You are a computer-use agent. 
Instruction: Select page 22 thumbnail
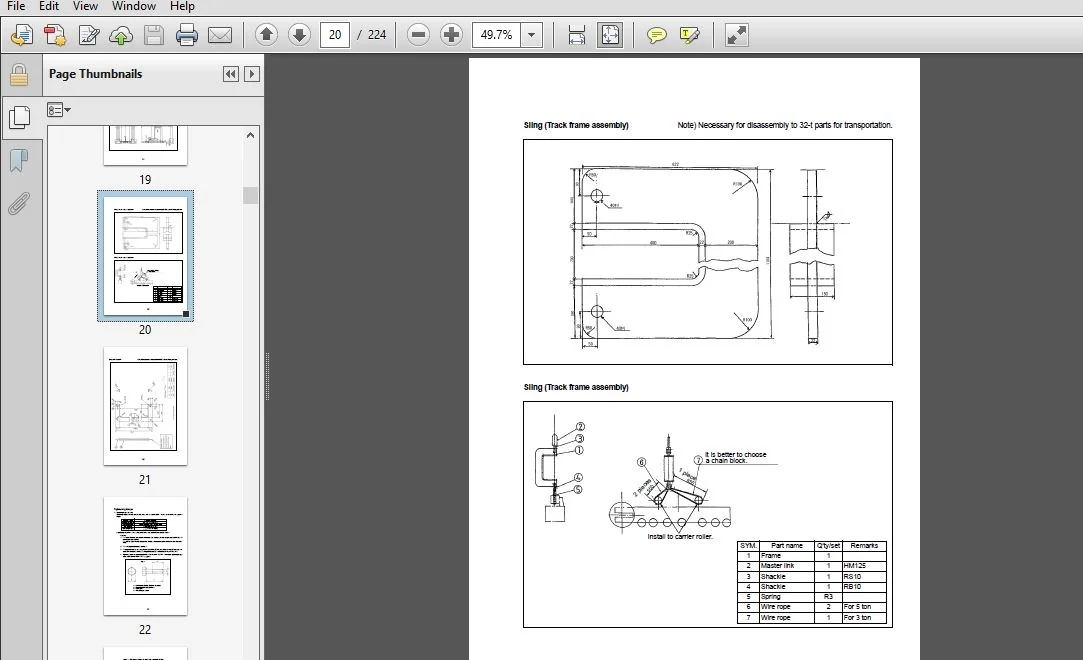tap(145, 556)
